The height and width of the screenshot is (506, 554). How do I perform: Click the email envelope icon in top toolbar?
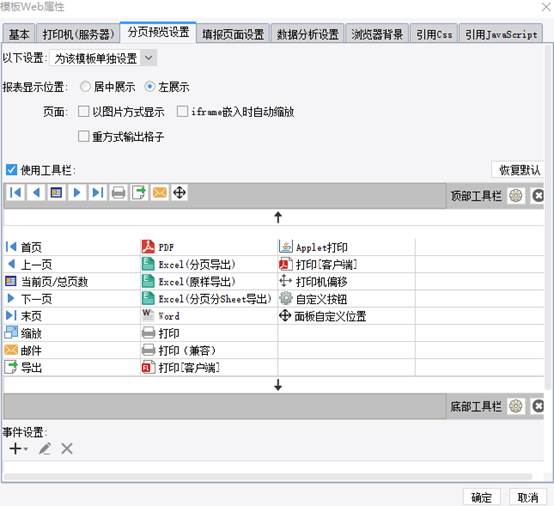point(160,193)
